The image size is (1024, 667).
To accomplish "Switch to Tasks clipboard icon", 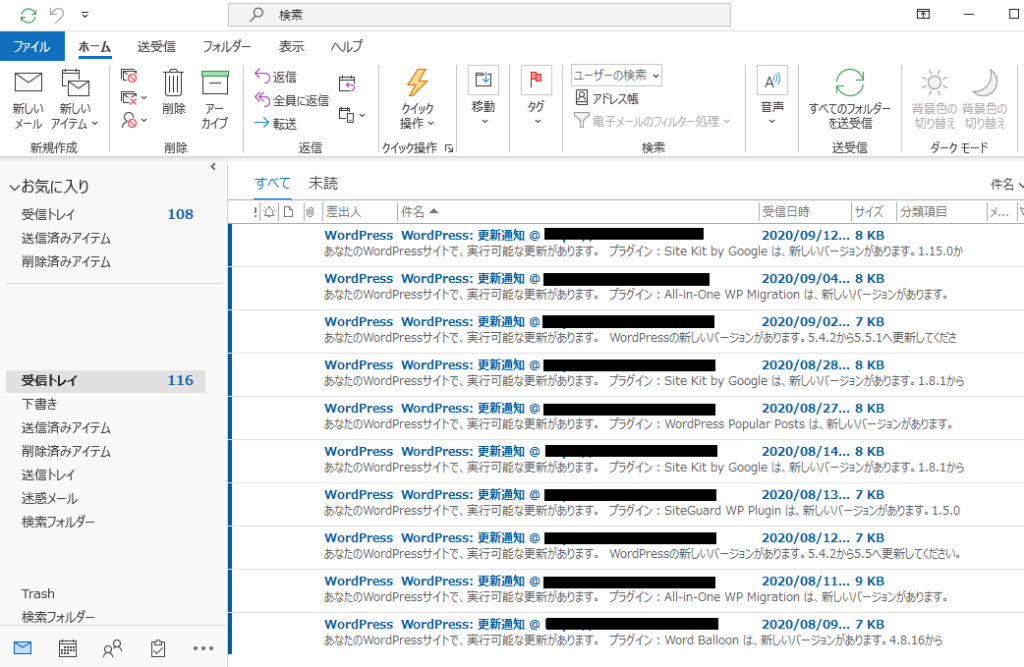I will tap(158, 648).
